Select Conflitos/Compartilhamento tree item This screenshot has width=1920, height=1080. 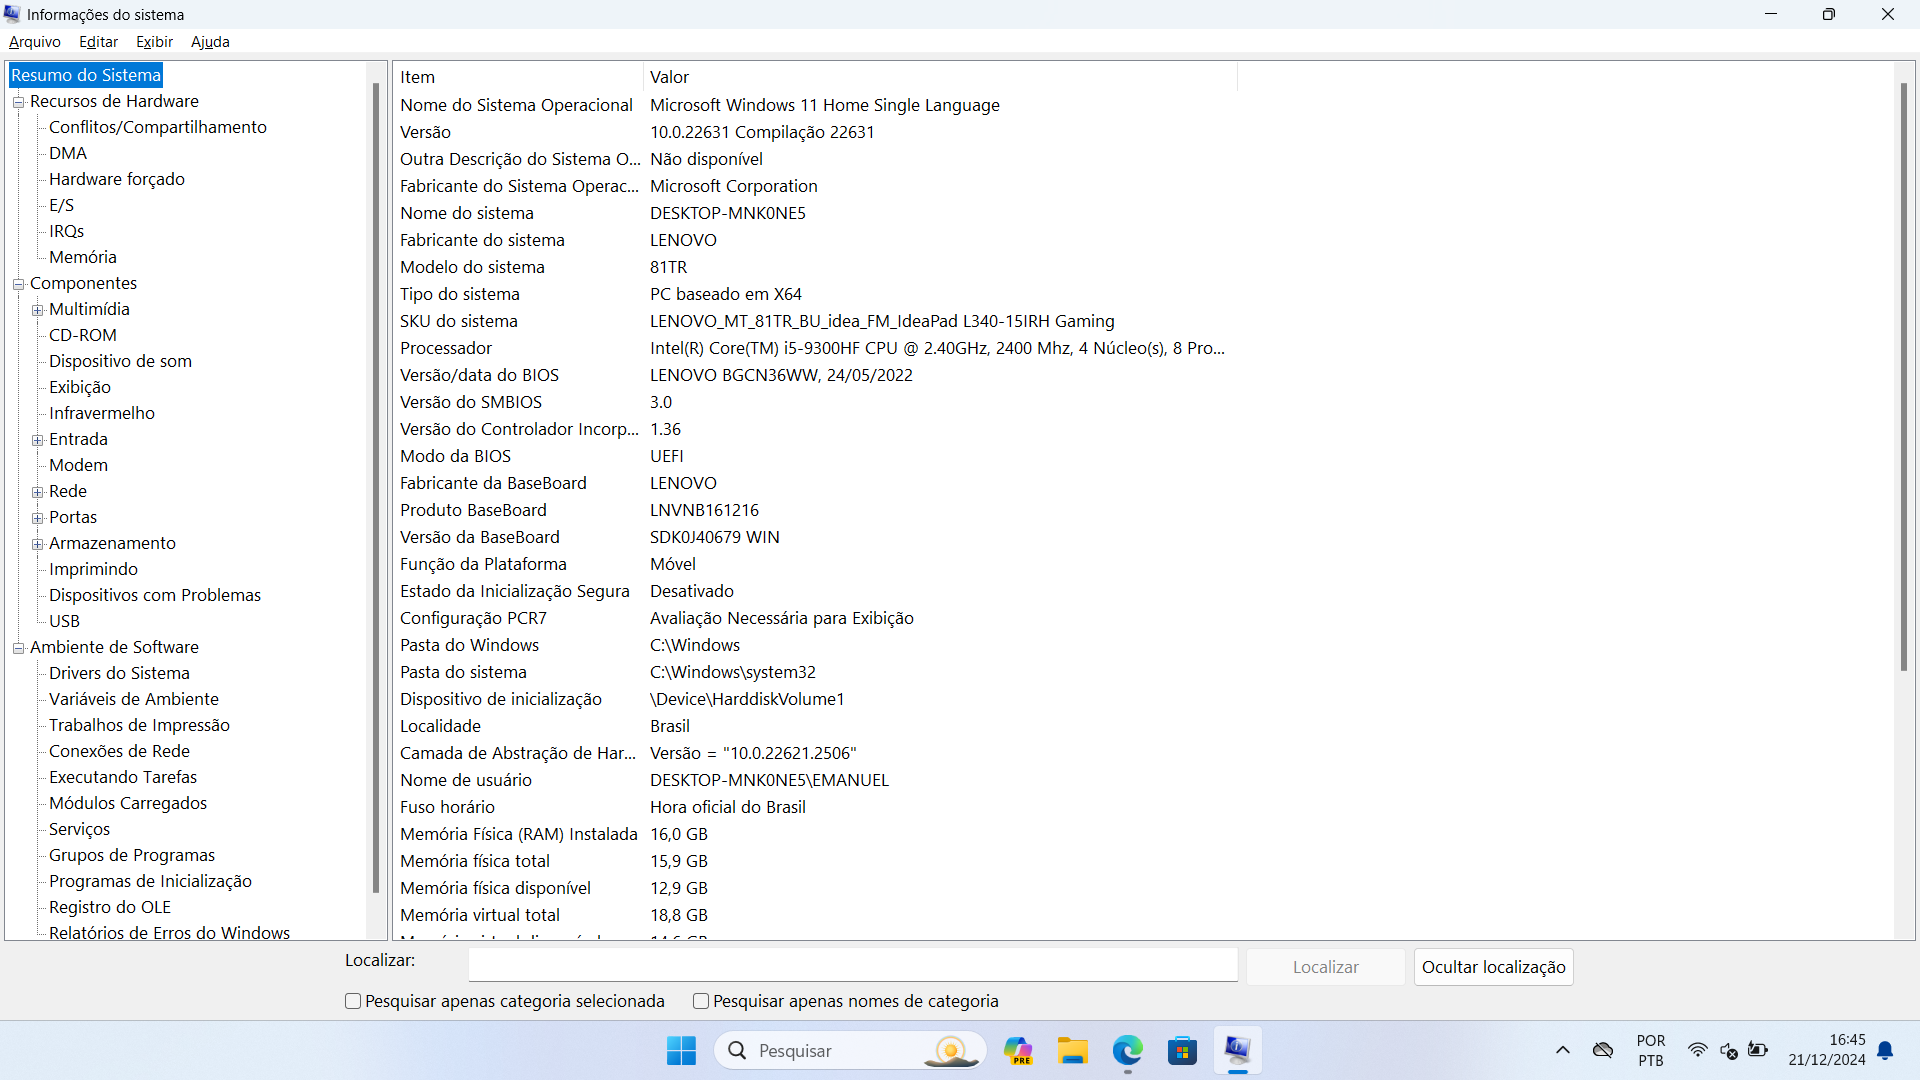tap(158, 127)
